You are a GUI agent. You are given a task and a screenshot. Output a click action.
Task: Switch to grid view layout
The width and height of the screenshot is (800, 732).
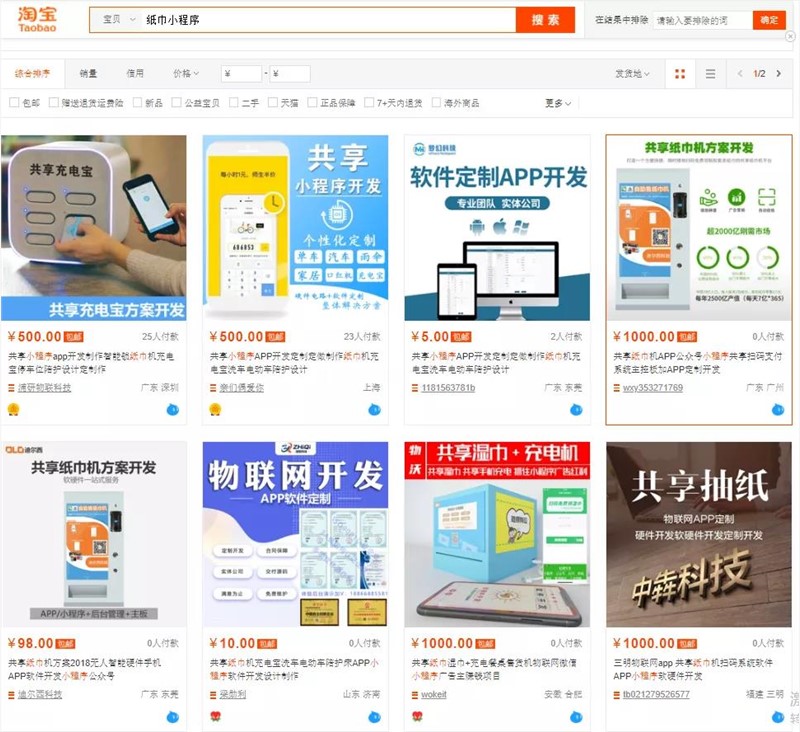tap(680, 74)
